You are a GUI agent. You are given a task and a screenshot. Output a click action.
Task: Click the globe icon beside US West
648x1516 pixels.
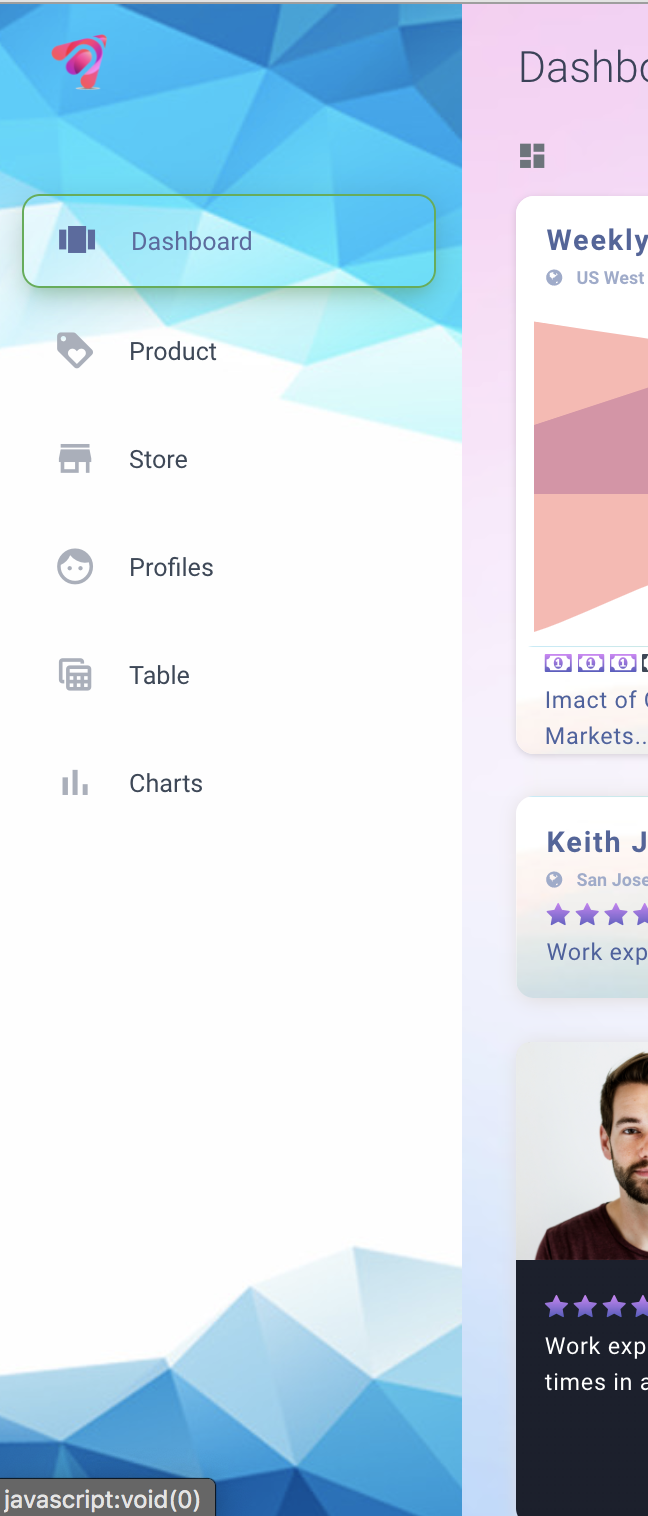tap(554, 278)
